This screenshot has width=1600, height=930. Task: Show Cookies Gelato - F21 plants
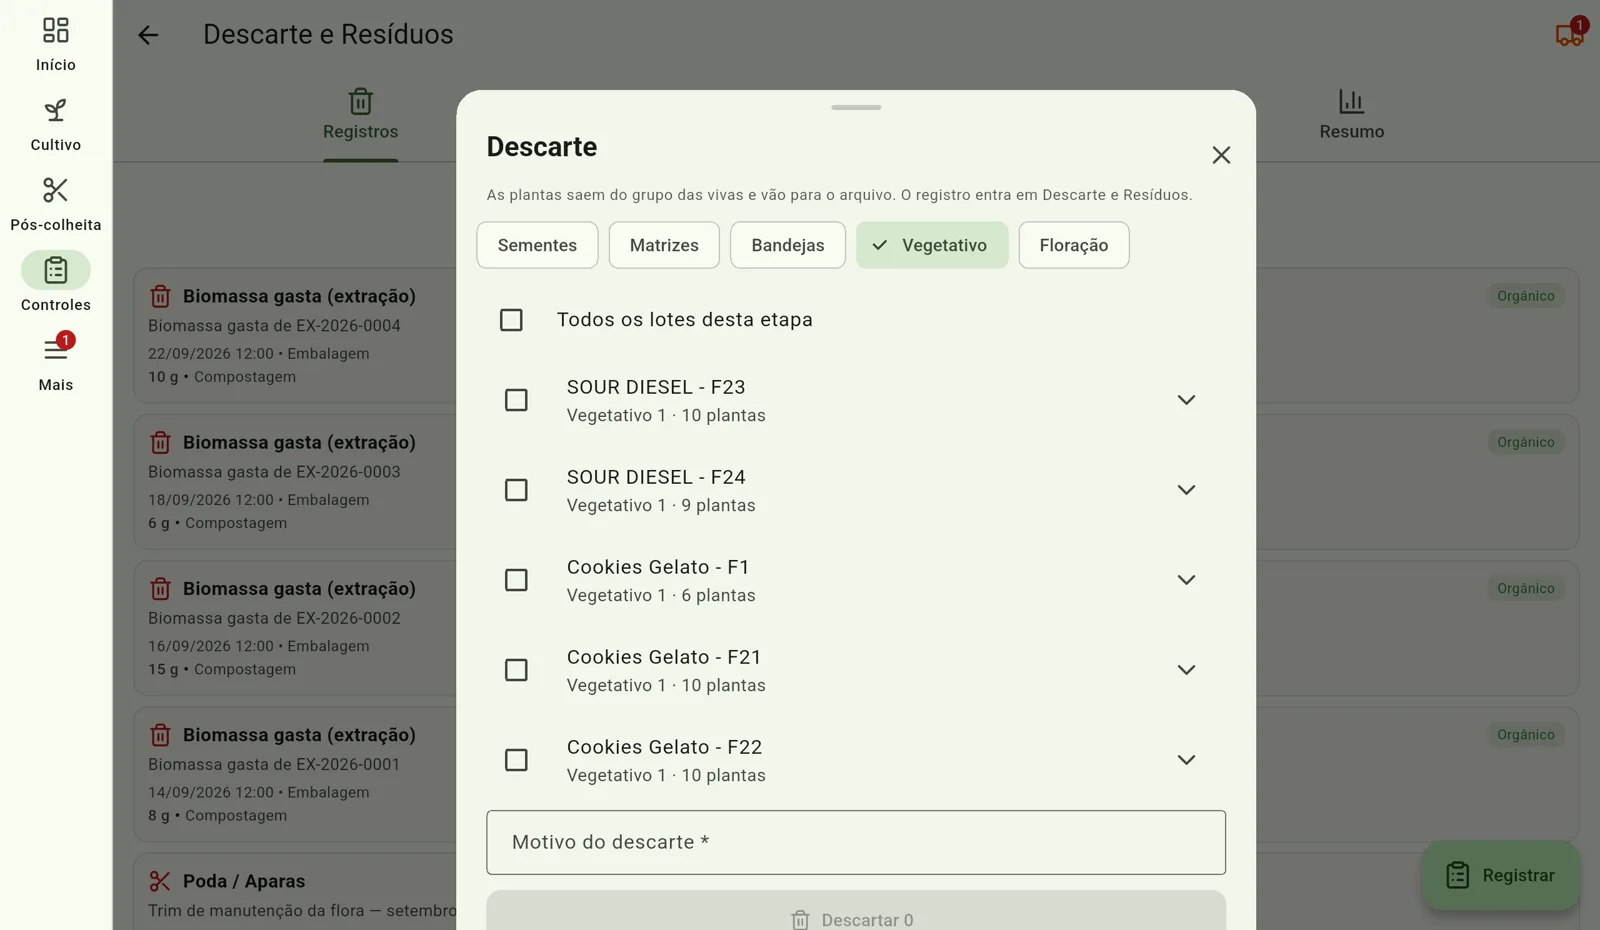pos(1186,670)
